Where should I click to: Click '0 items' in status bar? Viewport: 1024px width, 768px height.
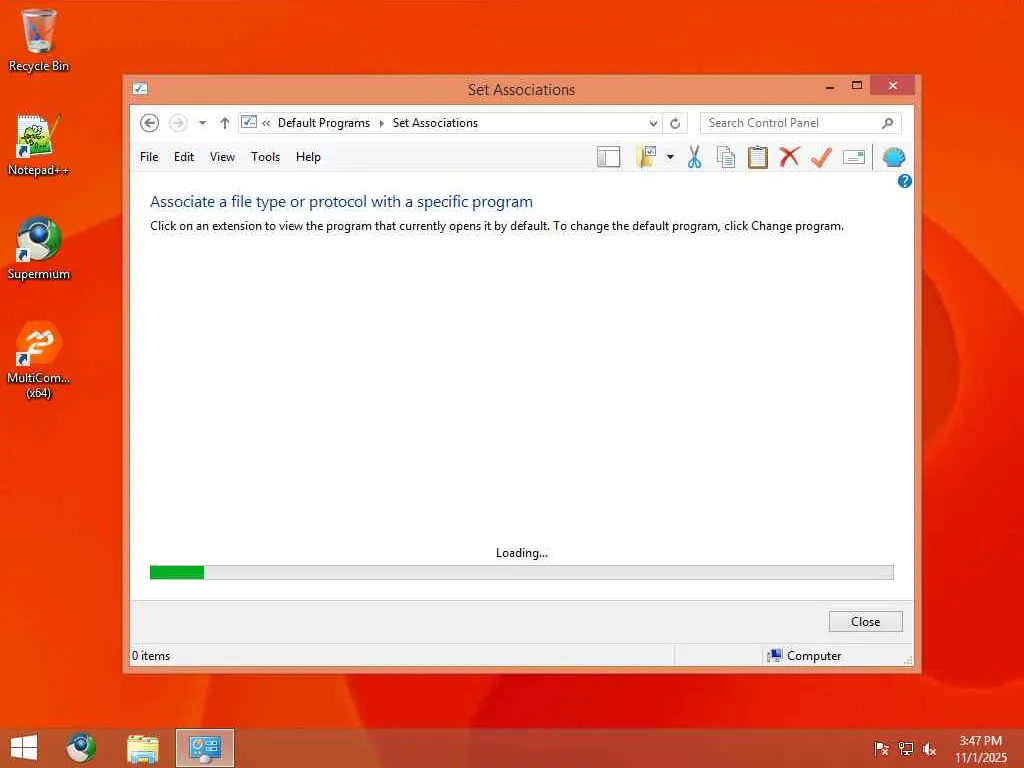pyautogui.click(x=151, y=656)
